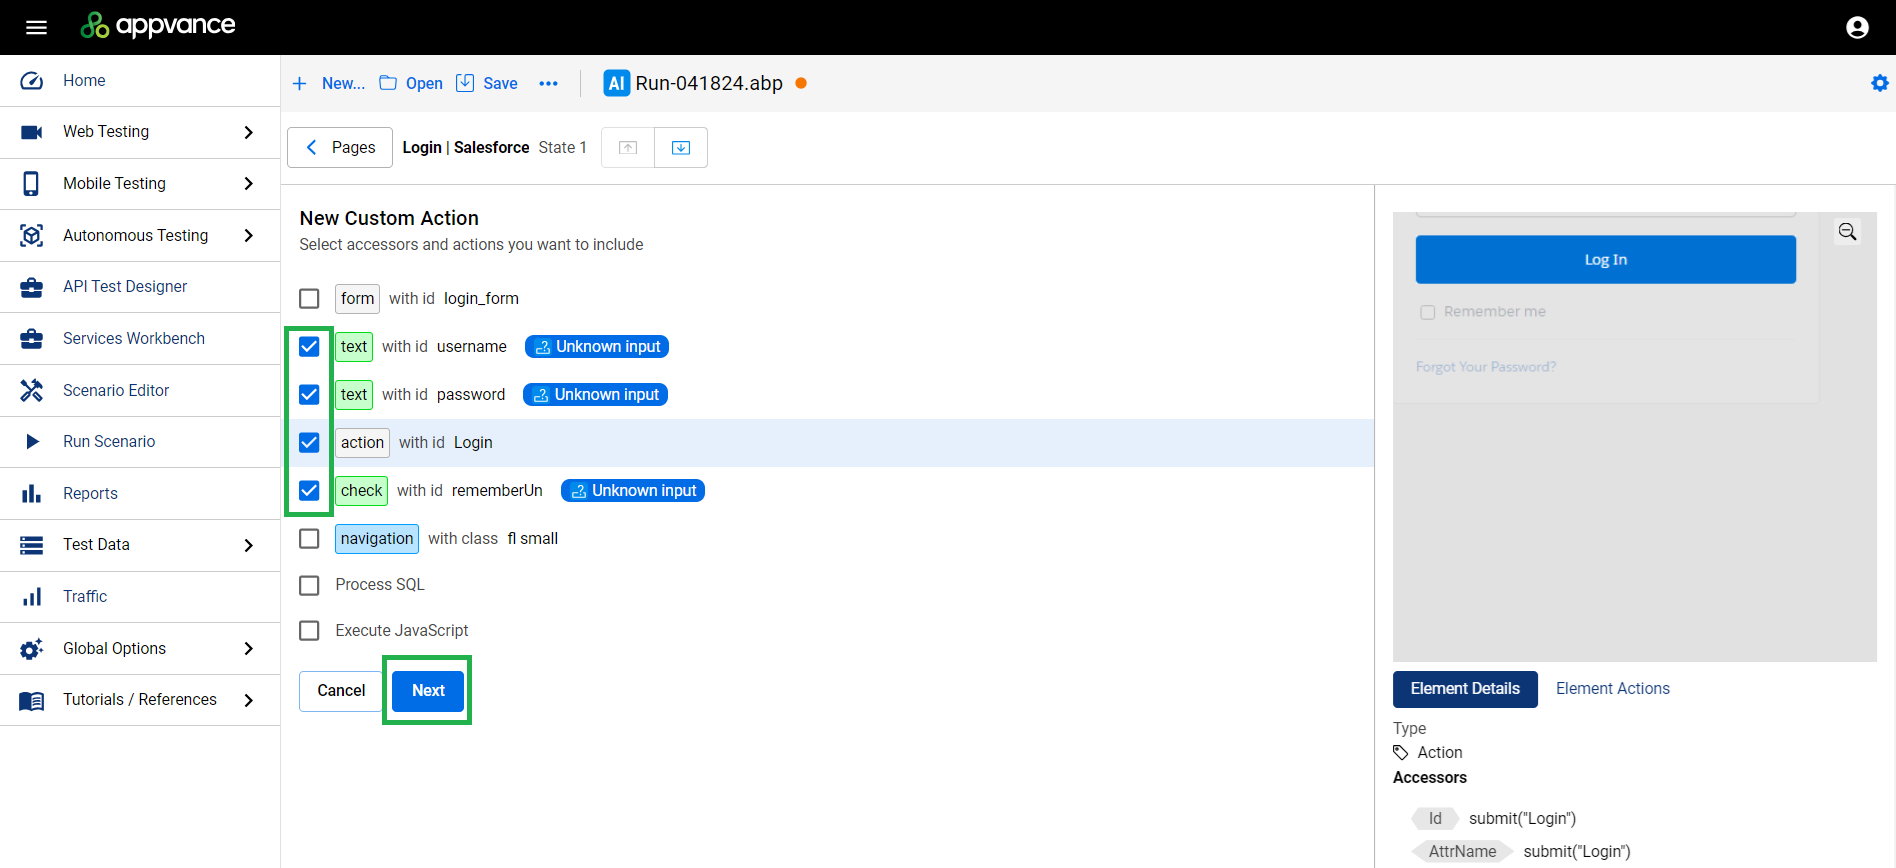Uncheck the action Login checkbox
The width and height of the screenshot is (1896, 868).
point(309,443)
